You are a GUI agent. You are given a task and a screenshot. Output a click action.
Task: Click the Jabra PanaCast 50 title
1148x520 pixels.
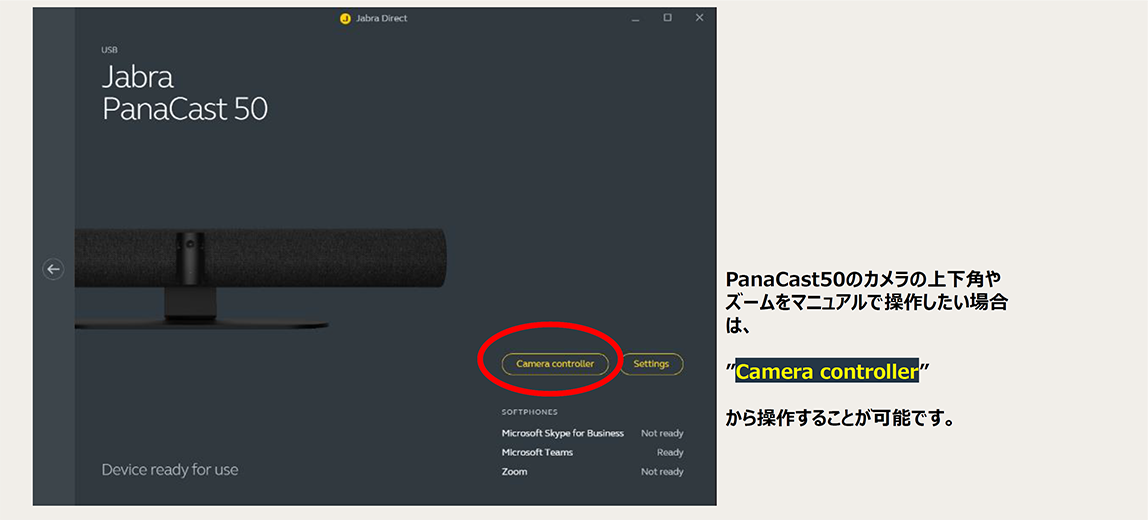pos(184,93)
